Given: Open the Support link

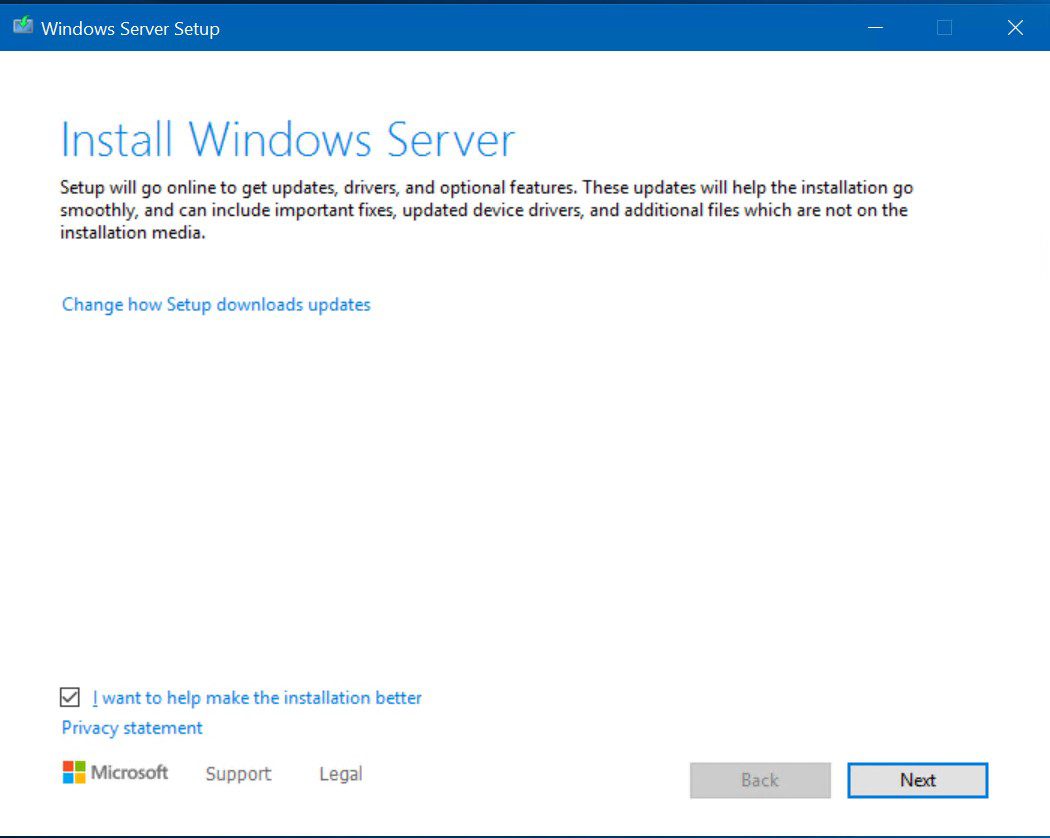Looking at the screenshot, I should pyautogui.click(x=238, y=774).
